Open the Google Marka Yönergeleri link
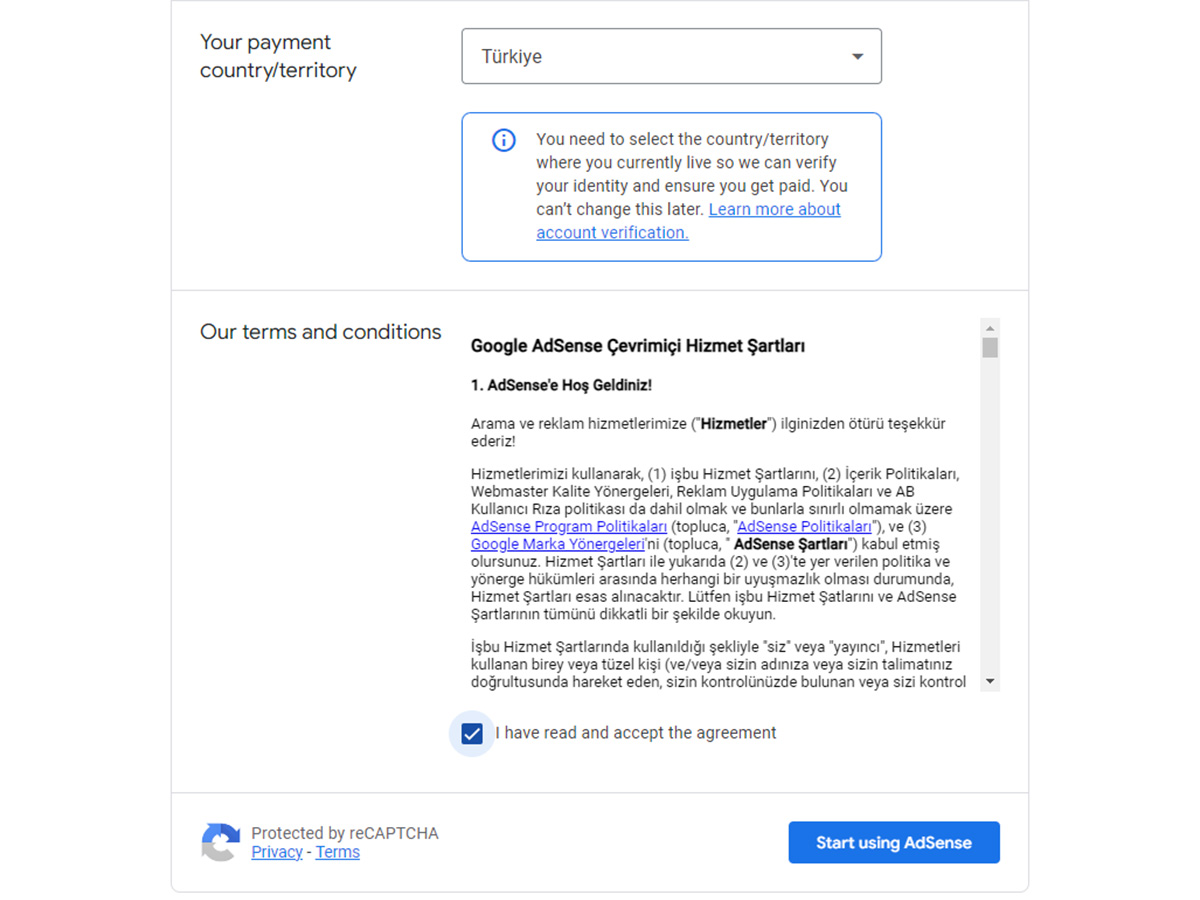This screenshot has height=900, width=1200. [x=557, y=544]
